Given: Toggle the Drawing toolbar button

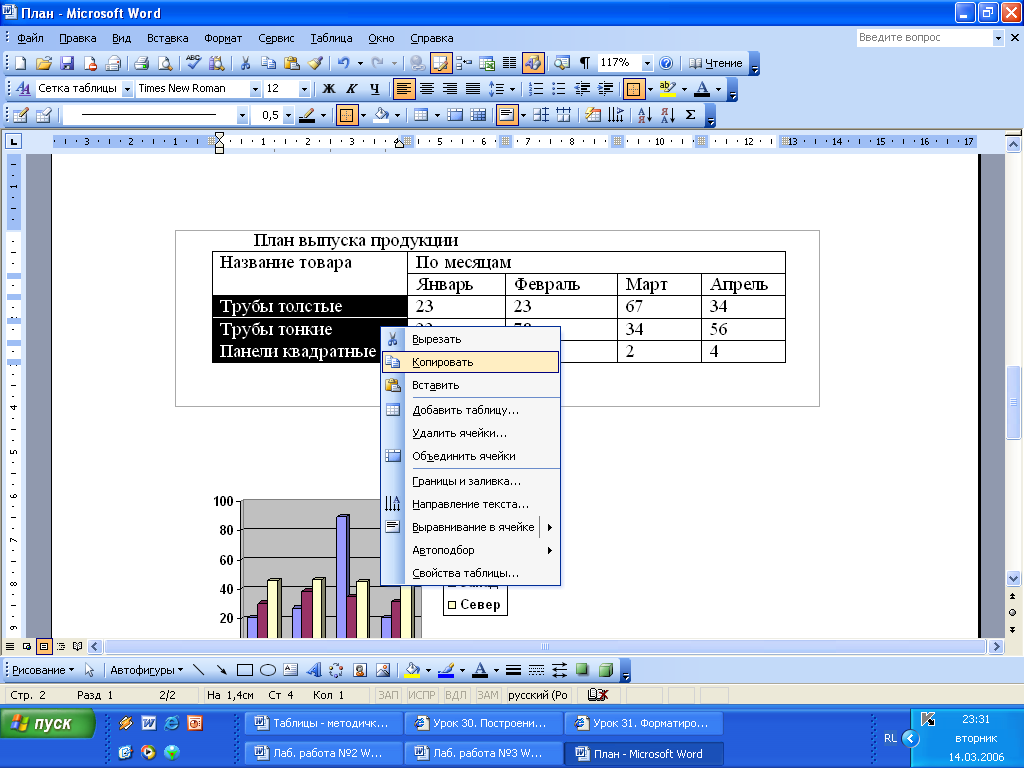Looking at the screenshot, I should [533, 63].
